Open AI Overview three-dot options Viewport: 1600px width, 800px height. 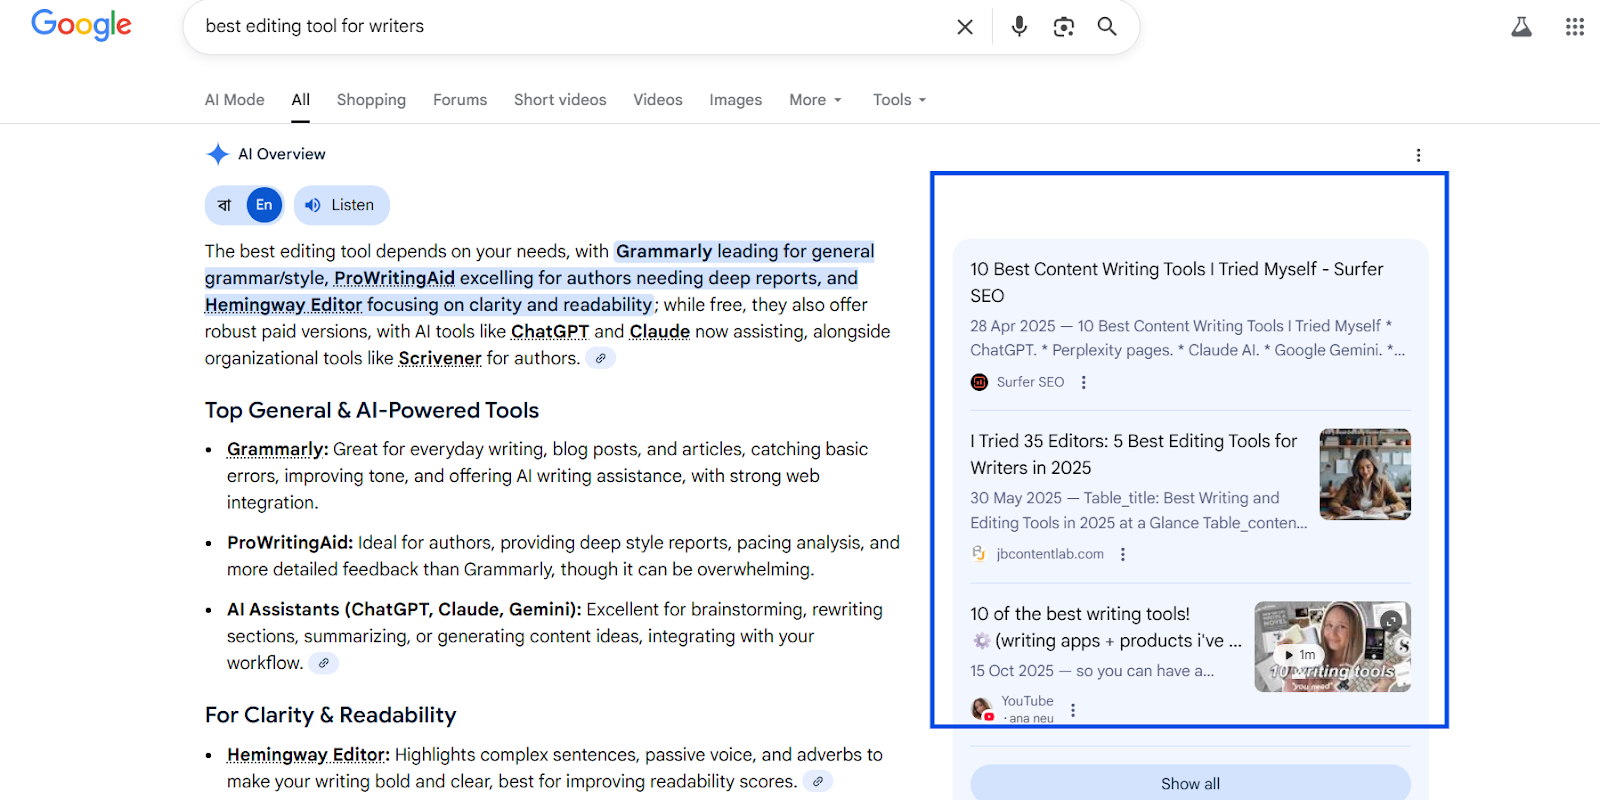[x=1418, y=155]
